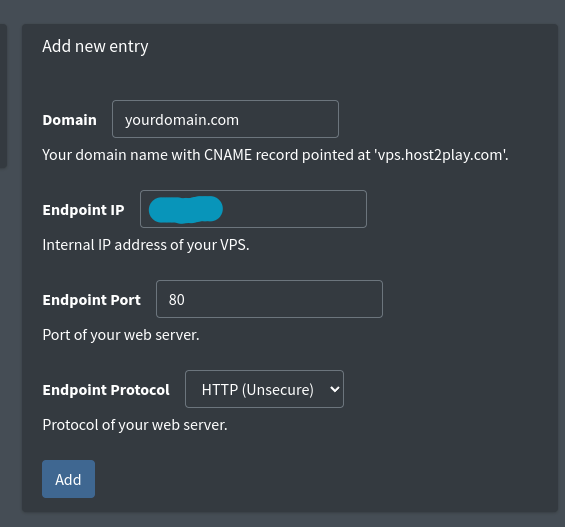Click the adjacent dark panel on left edge

3,96
